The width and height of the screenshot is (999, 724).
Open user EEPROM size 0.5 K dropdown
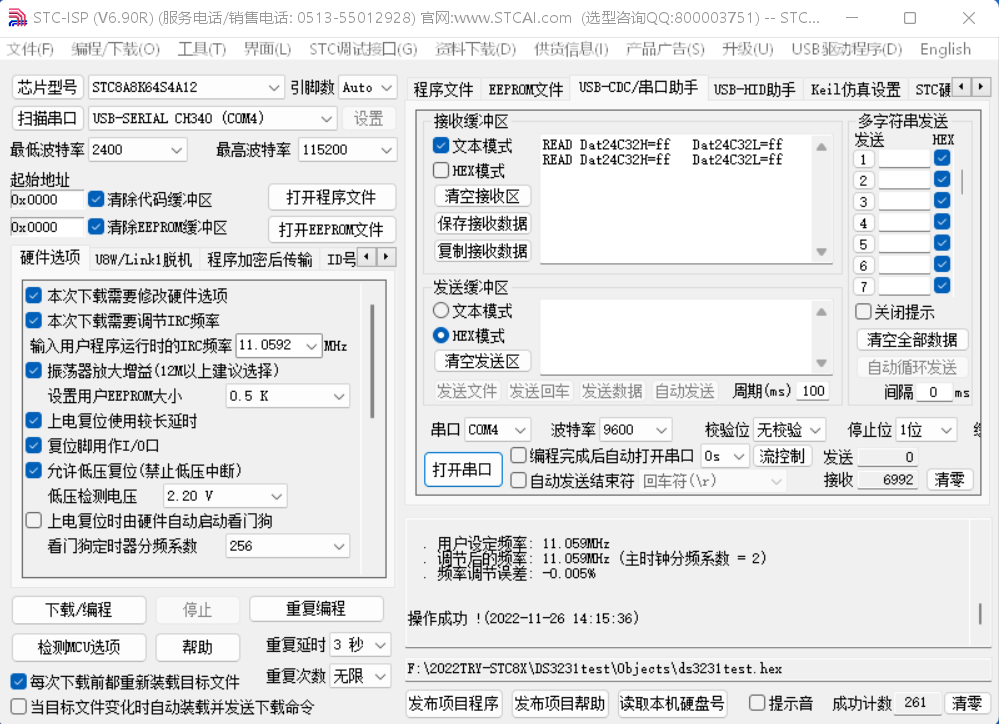click(288, 396)
